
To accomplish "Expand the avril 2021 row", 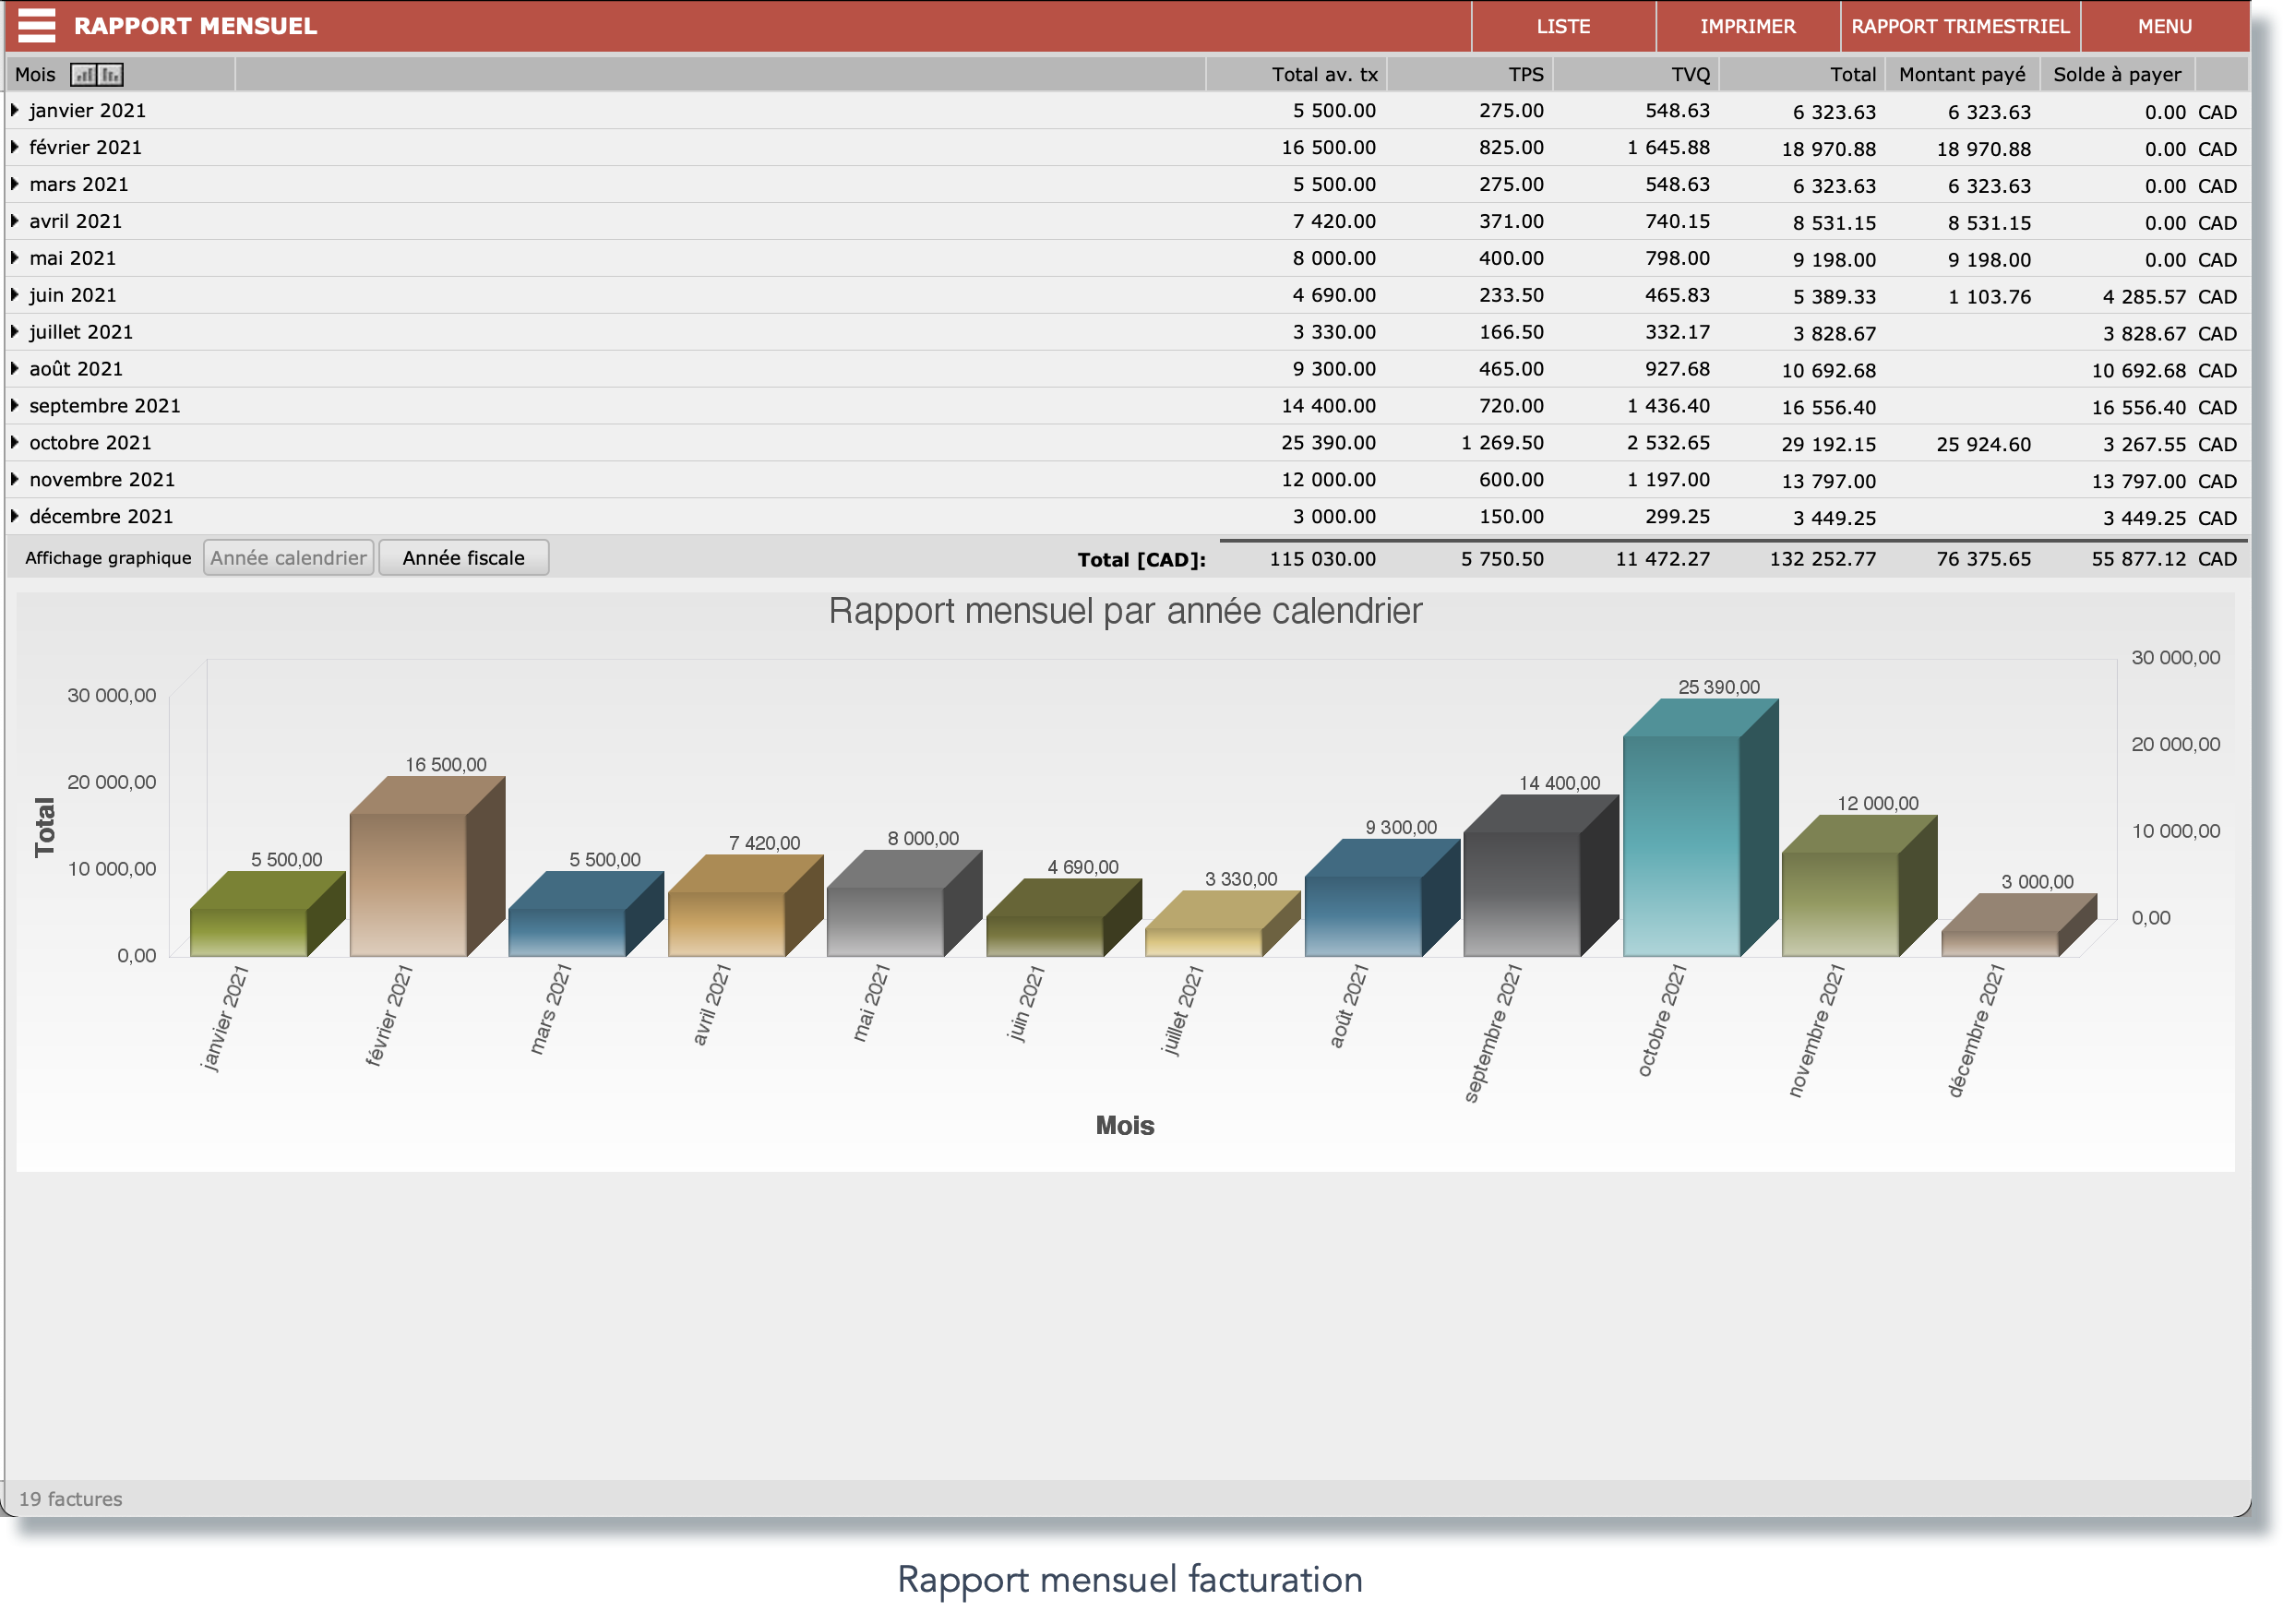I will (14, 221).
